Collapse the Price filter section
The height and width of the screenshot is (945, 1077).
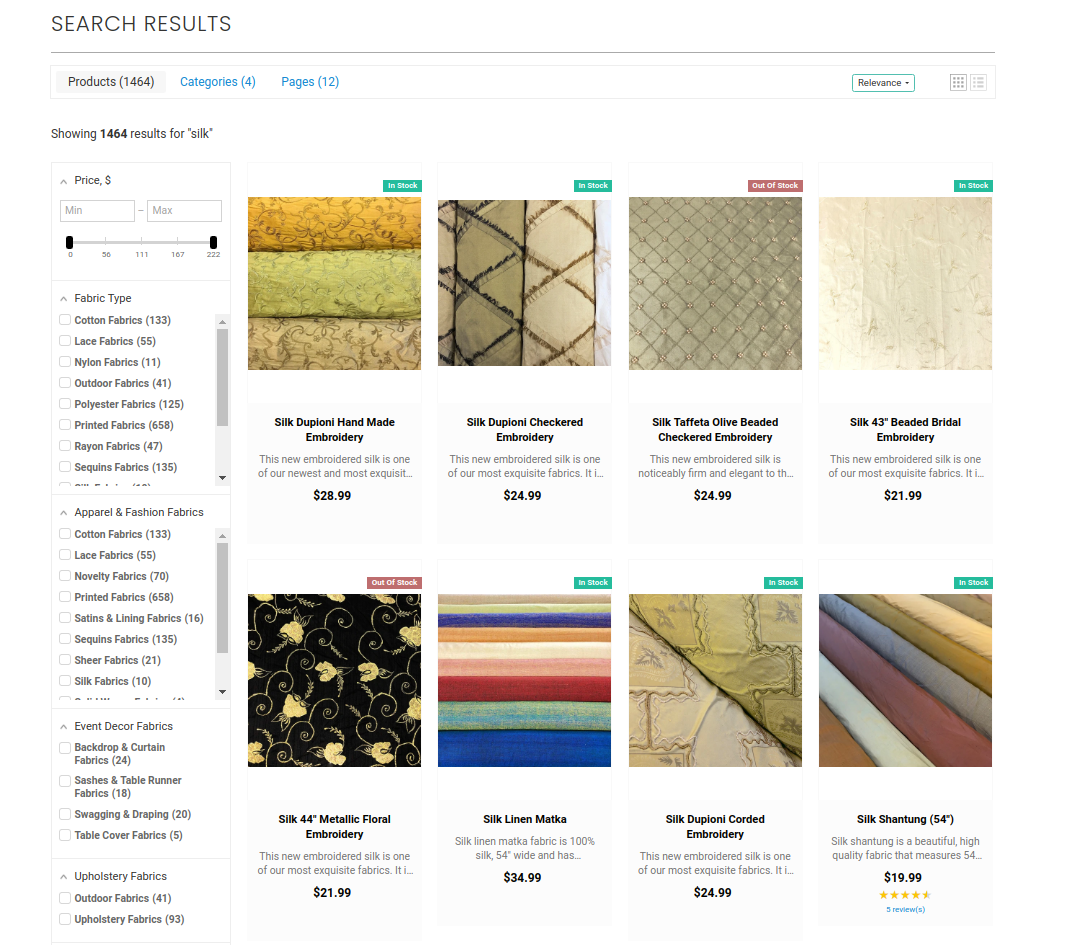click(66, 180)
